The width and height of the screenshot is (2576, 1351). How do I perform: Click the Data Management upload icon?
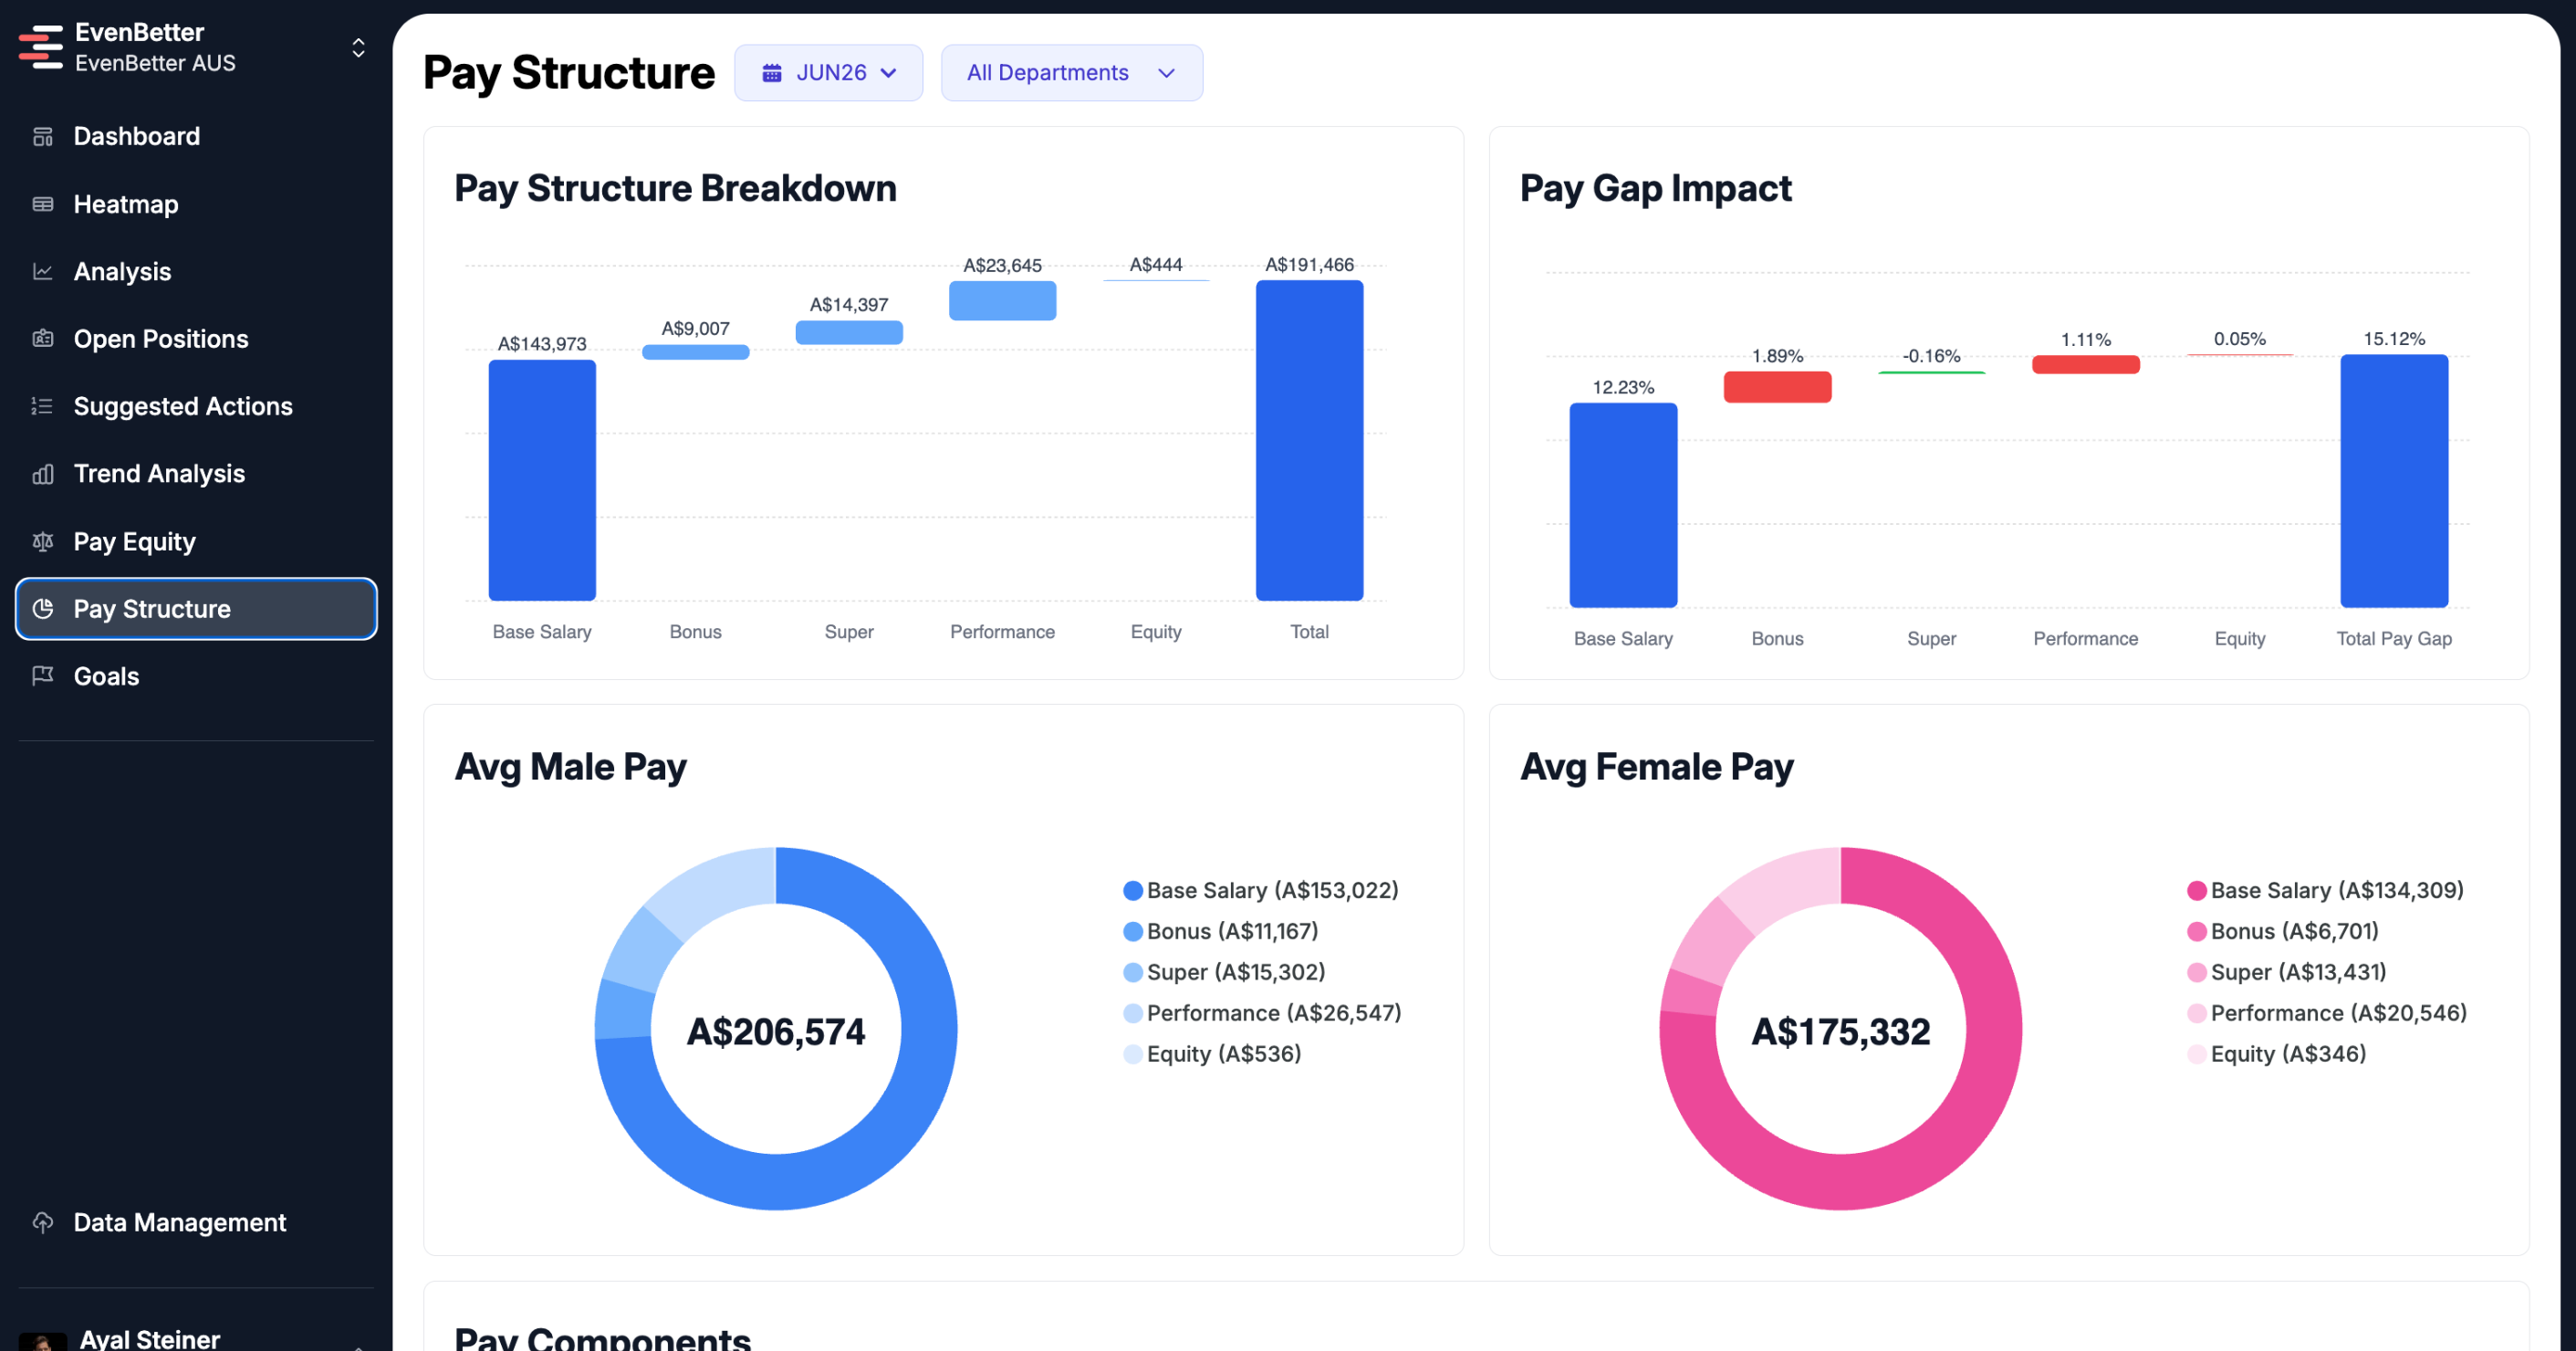43,1222
